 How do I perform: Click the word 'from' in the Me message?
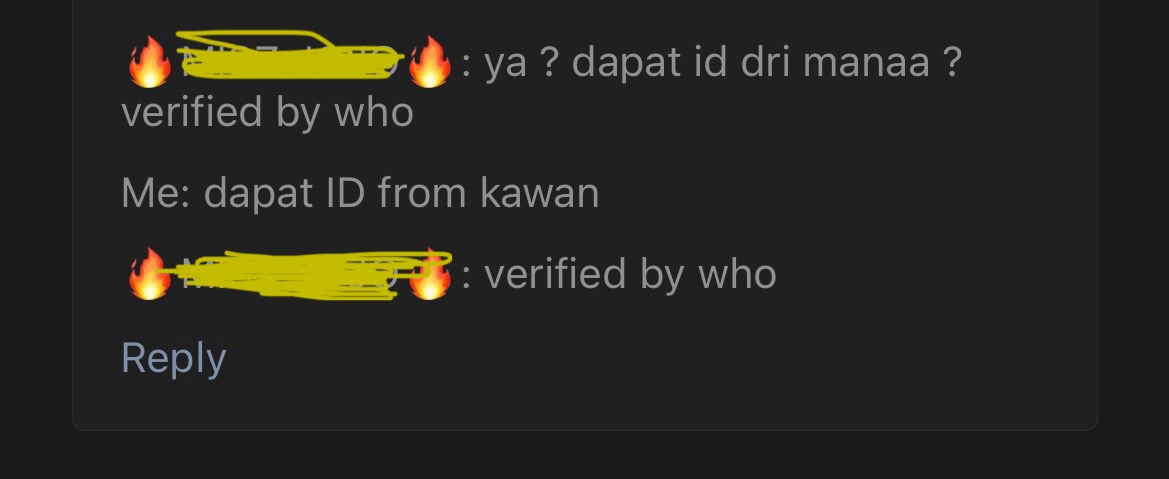click(423, 193)
